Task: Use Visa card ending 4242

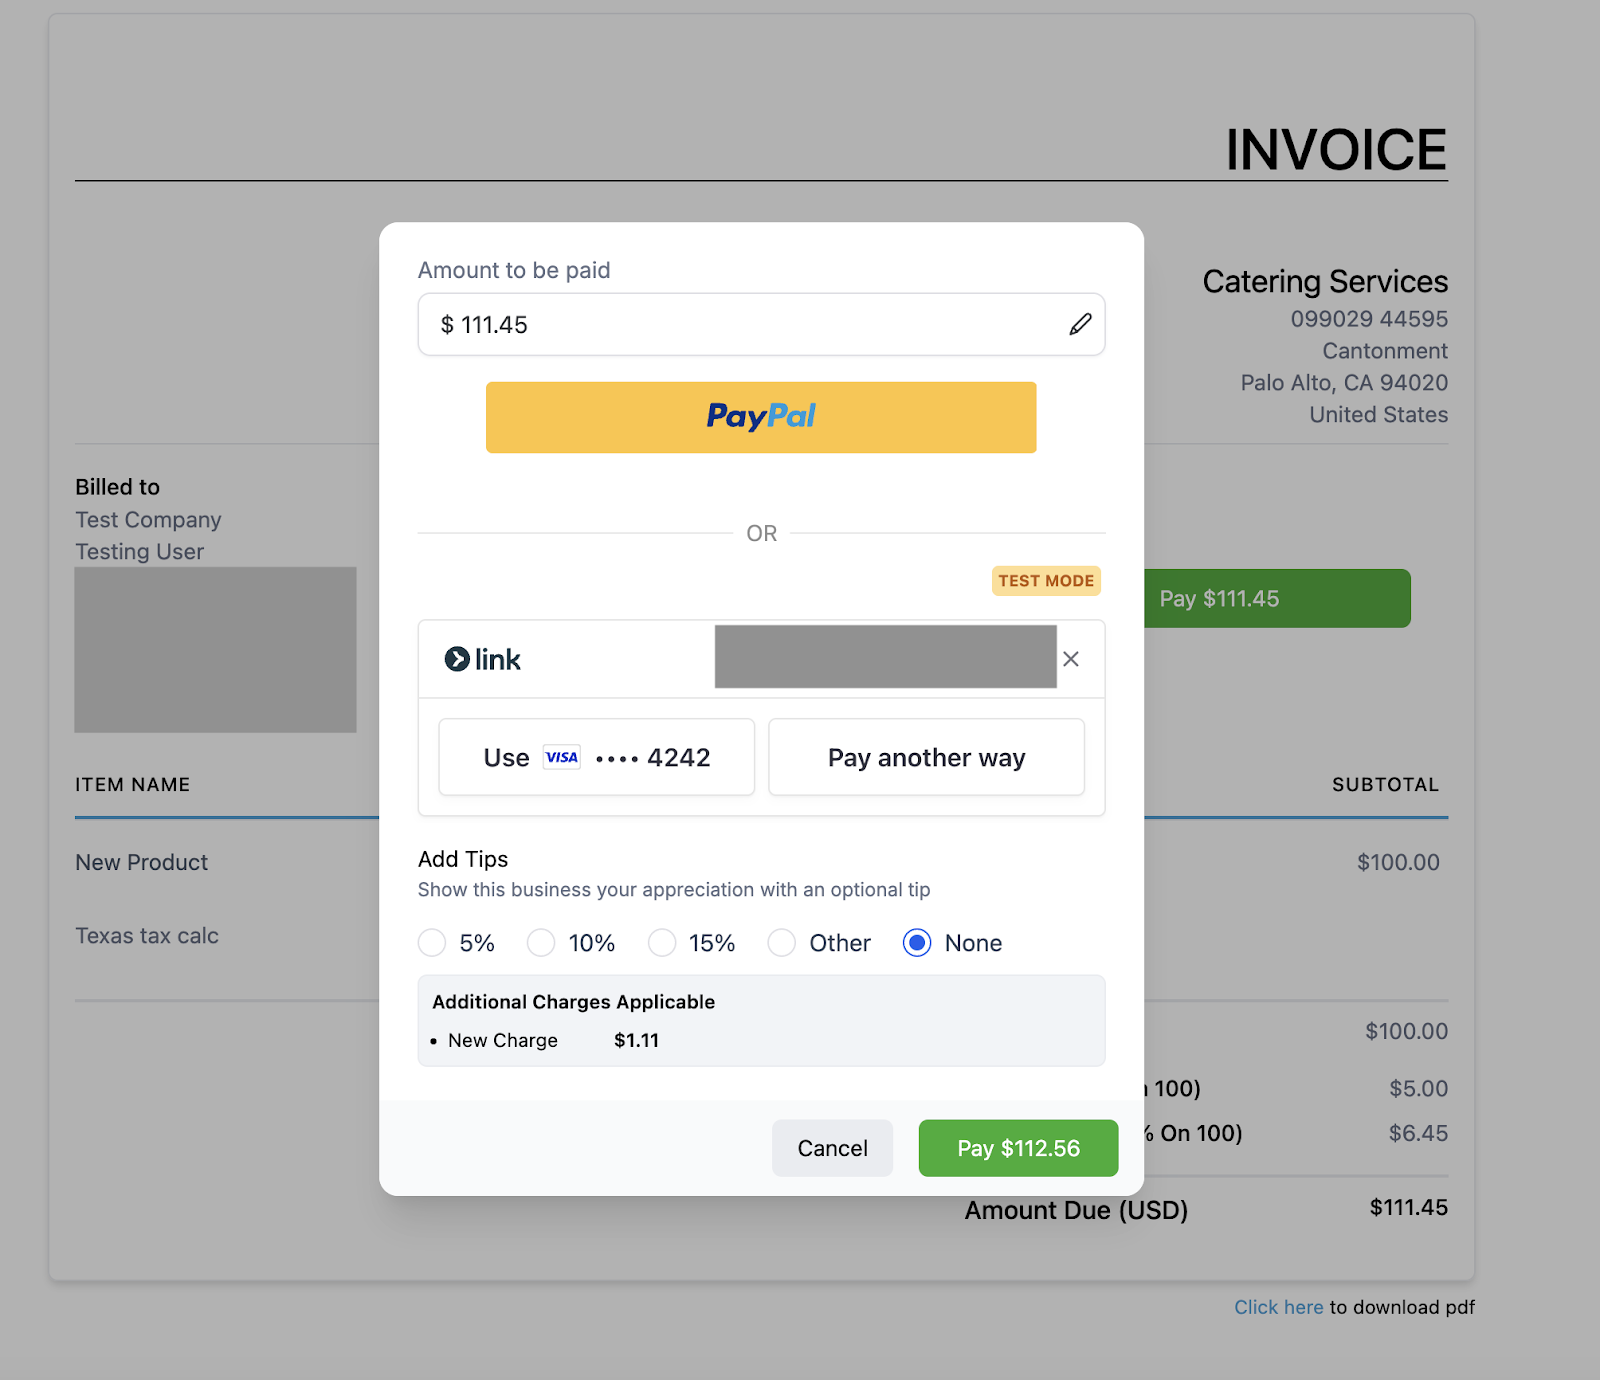Action: [597, 757]
